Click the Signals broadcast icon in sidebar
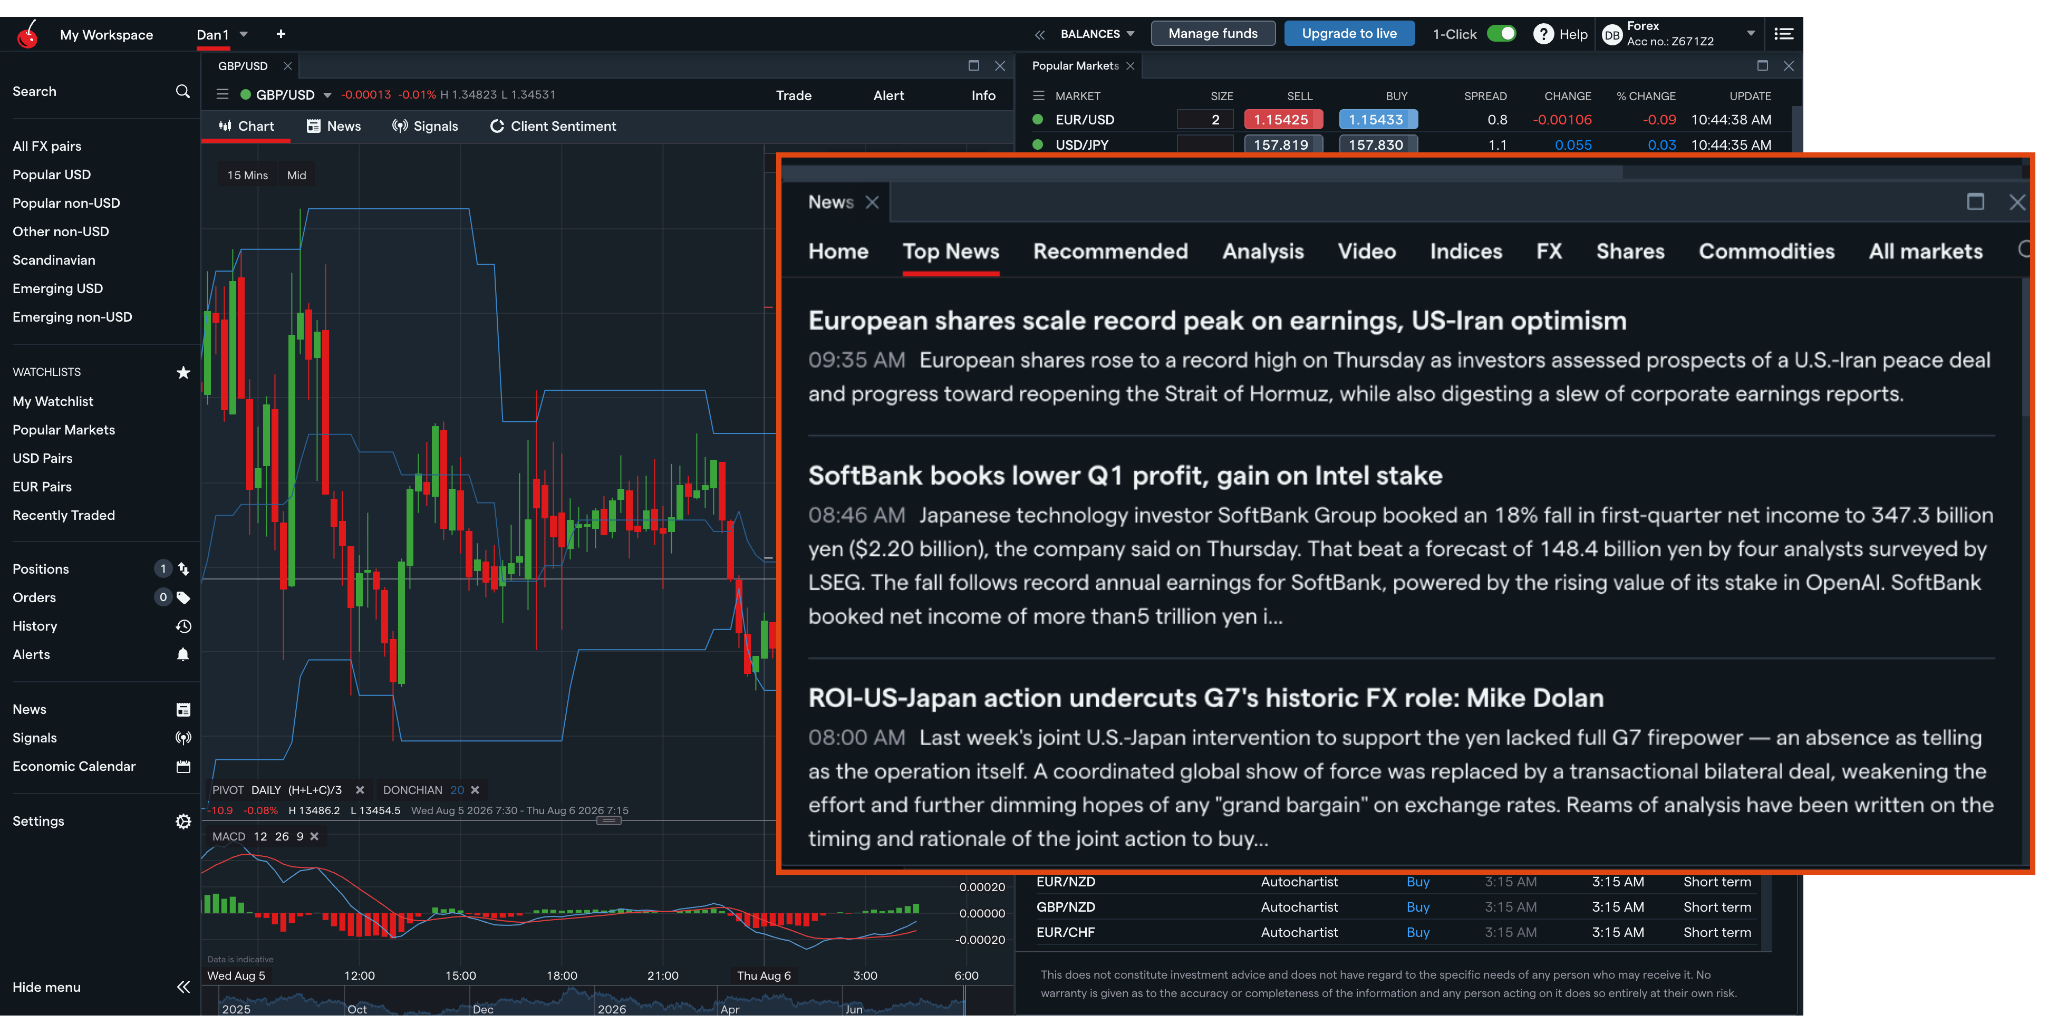 183,738
